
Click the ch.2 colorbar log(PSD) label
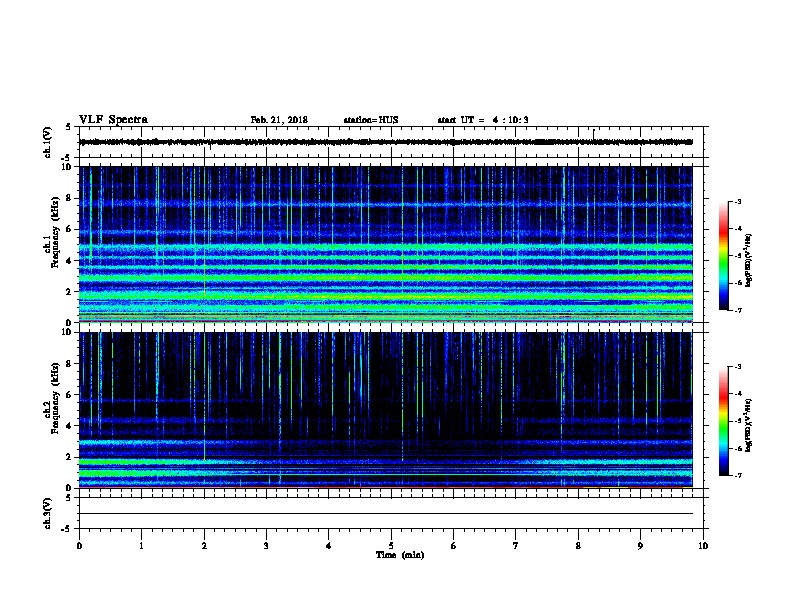[x=749, y=425]
